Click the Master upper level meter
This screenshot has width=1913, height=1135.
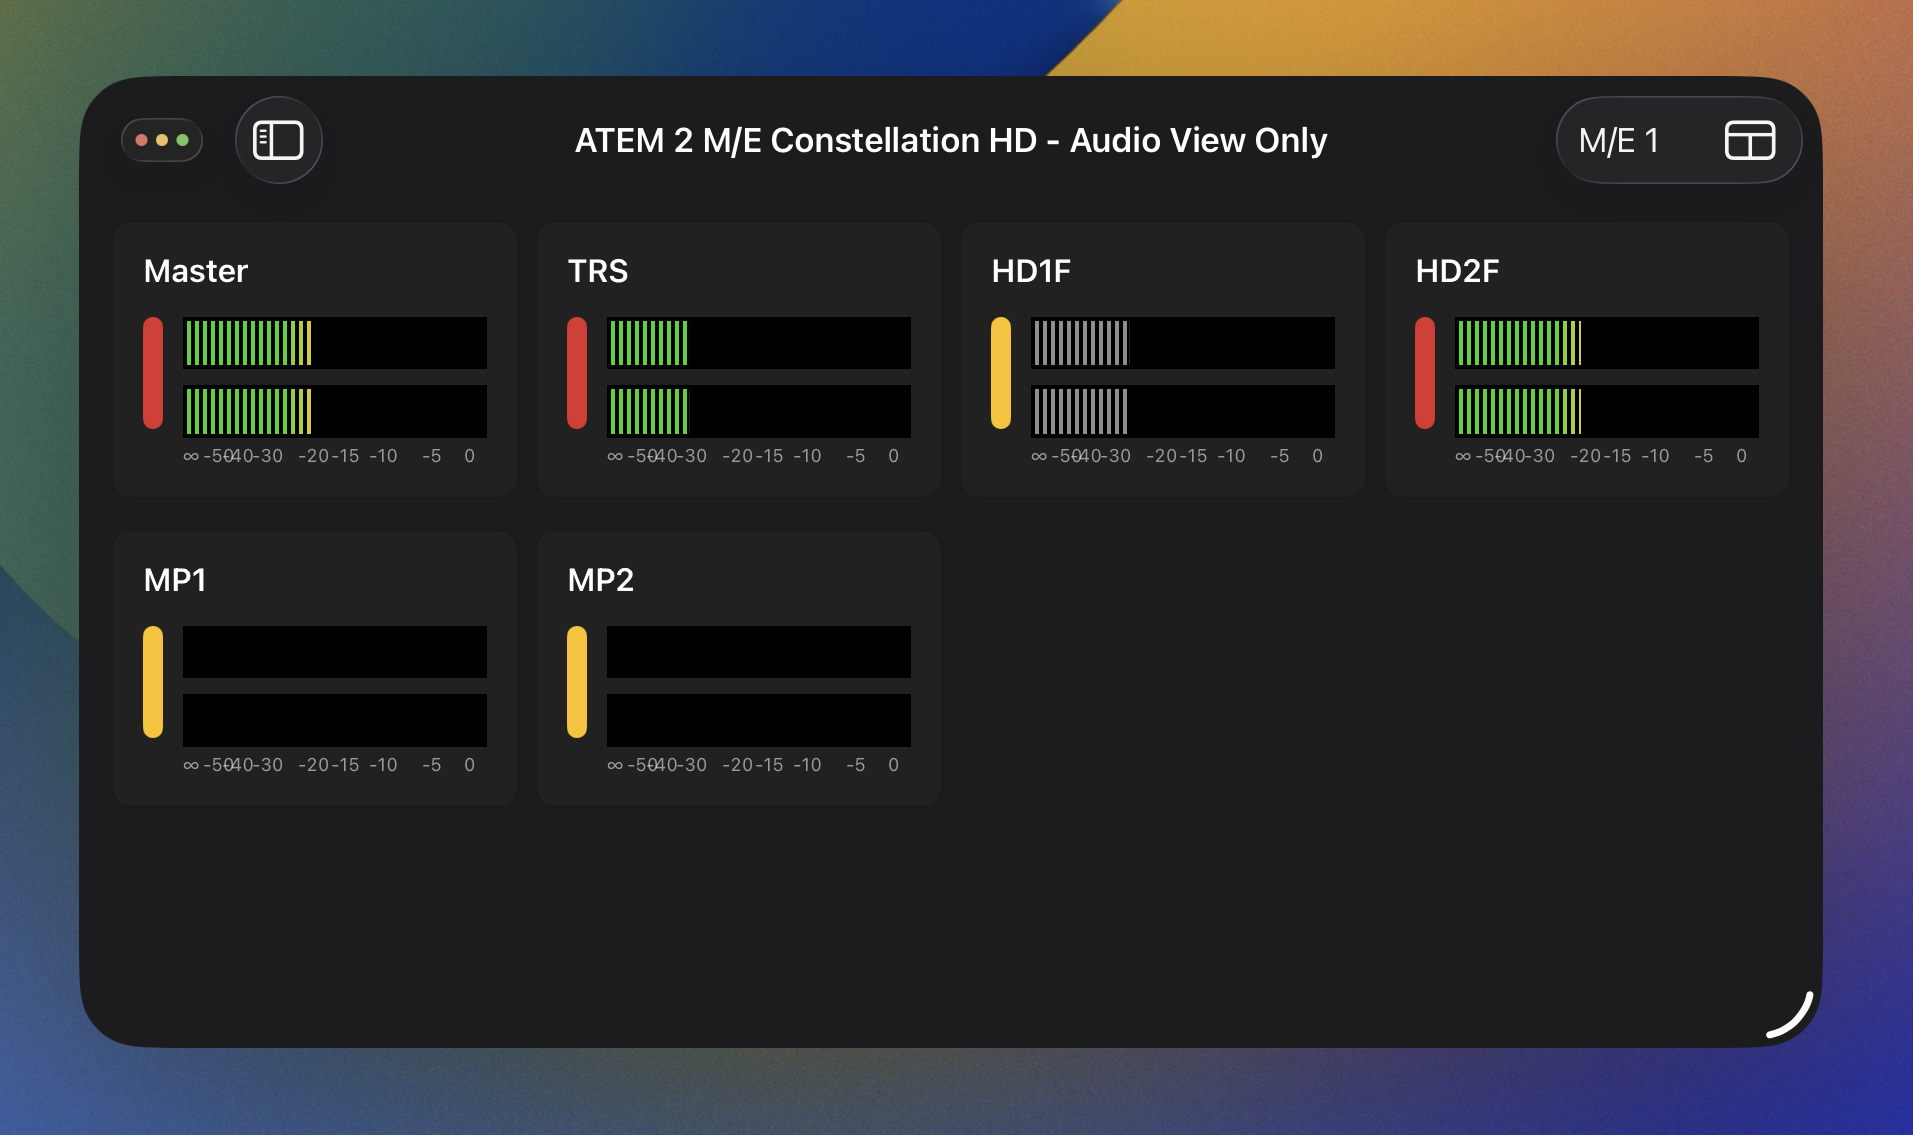334,343
